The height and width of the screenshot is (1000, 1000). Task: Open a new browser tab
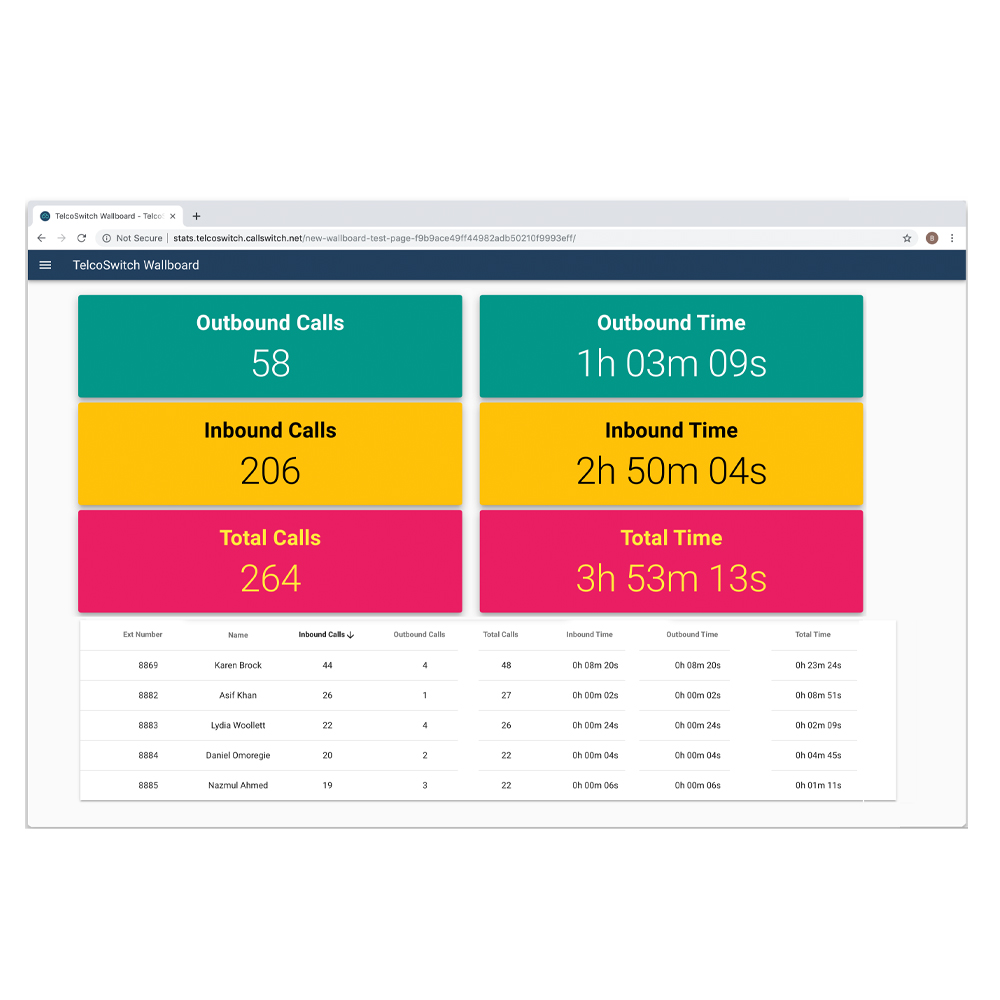196,216
